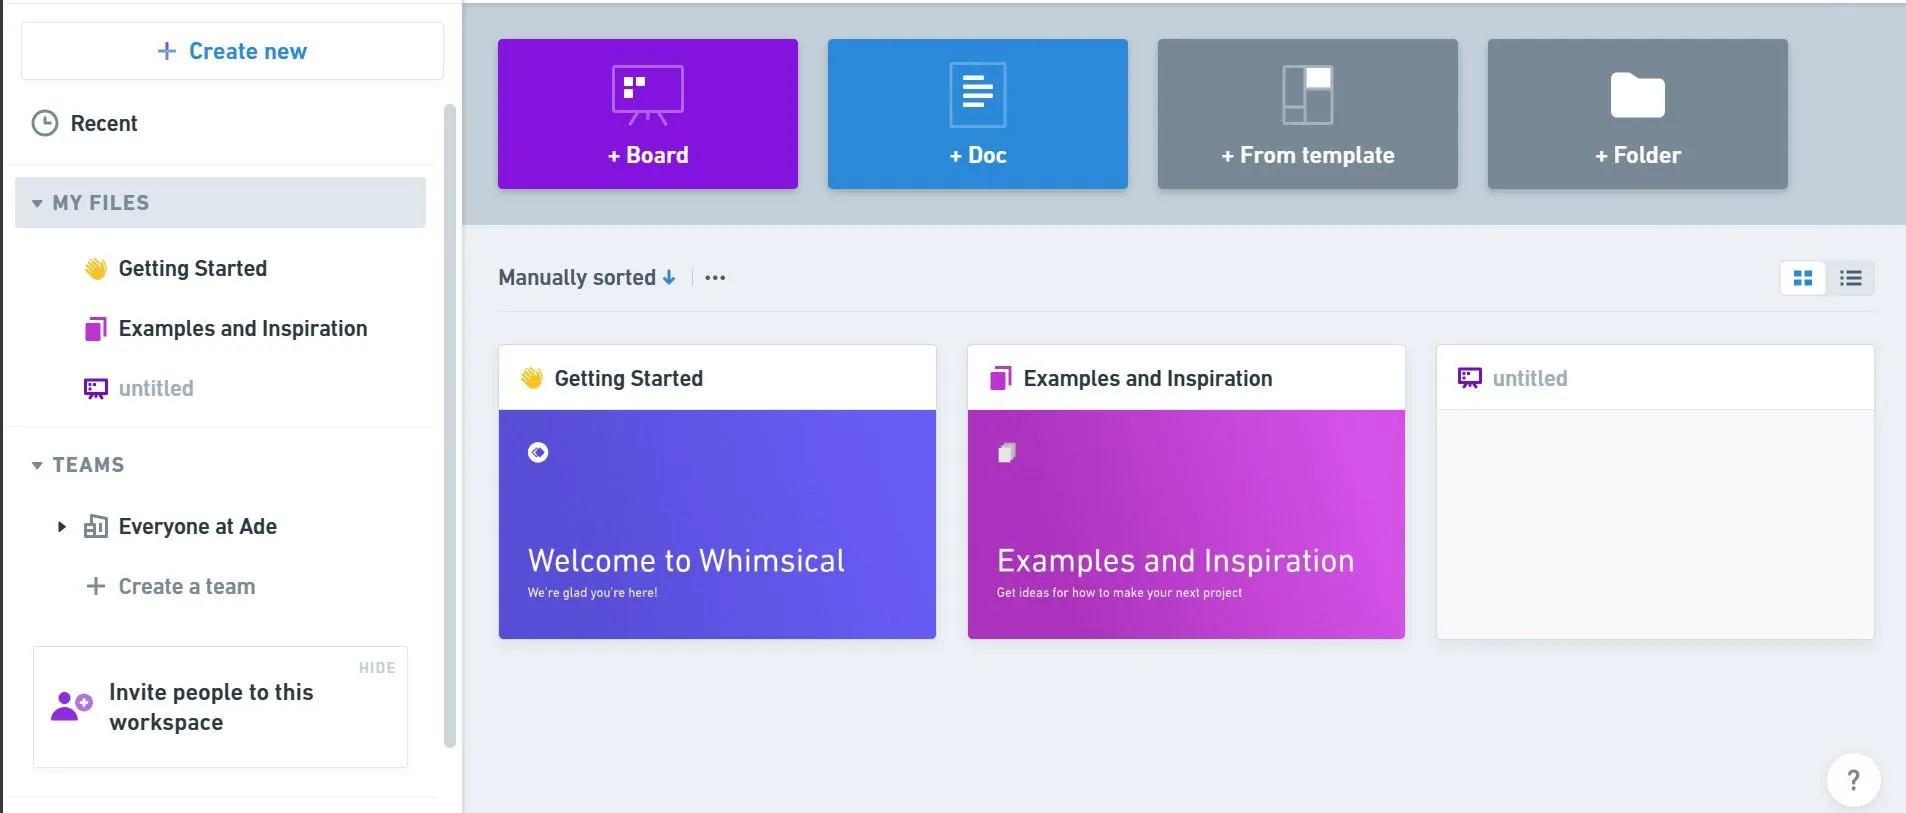The height and width of the screenshot is (813, 1906).
Task: Open the blank untitled board thumbnail
Action: point(1655,524)
